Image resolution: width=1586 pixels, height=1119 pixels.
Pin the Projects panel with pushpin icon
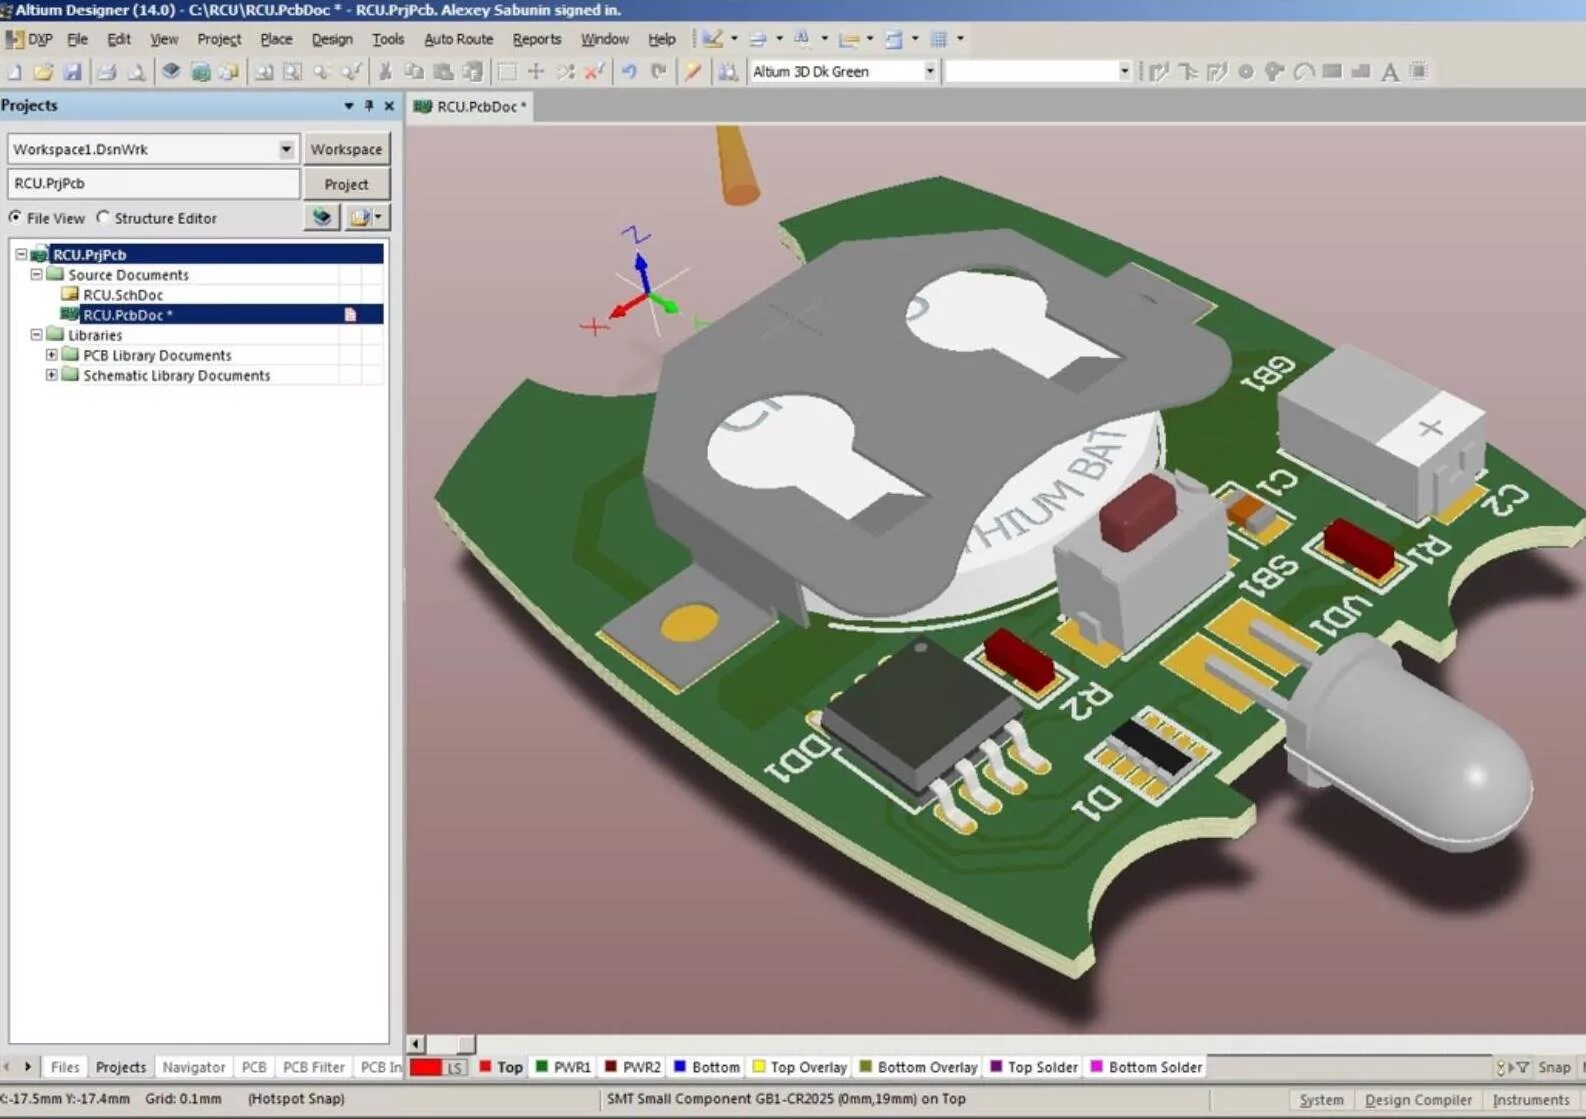[368, 105]
